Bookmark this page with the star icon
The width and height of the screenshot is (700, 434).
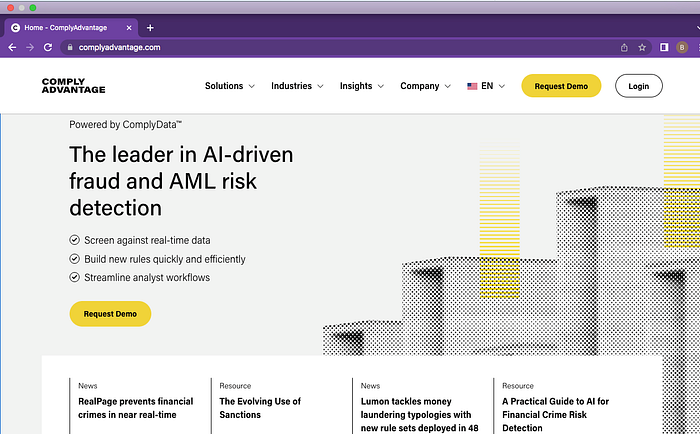[x=642, y=47]
